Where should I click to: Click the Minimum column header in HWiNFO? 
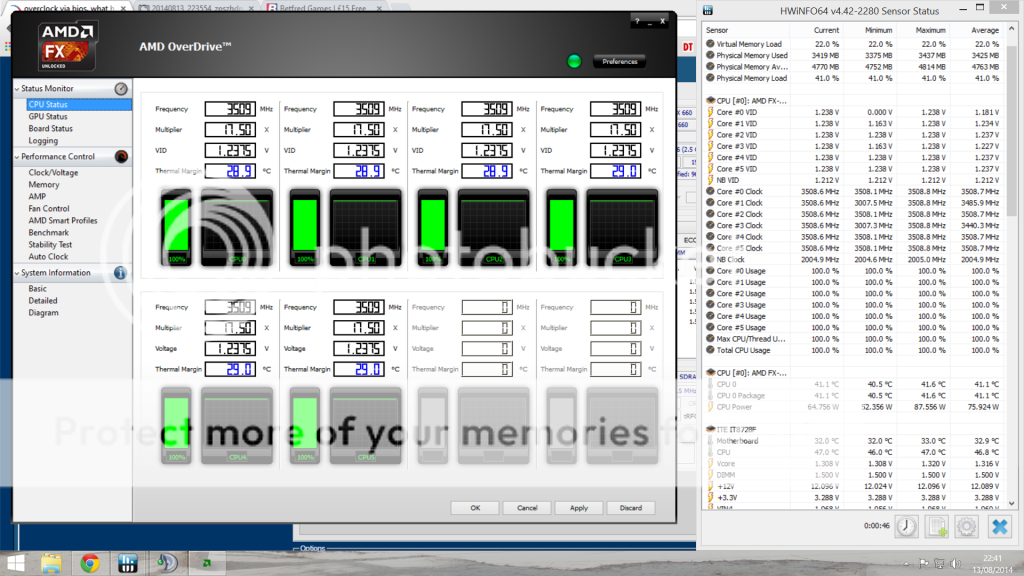pos(878,30)
